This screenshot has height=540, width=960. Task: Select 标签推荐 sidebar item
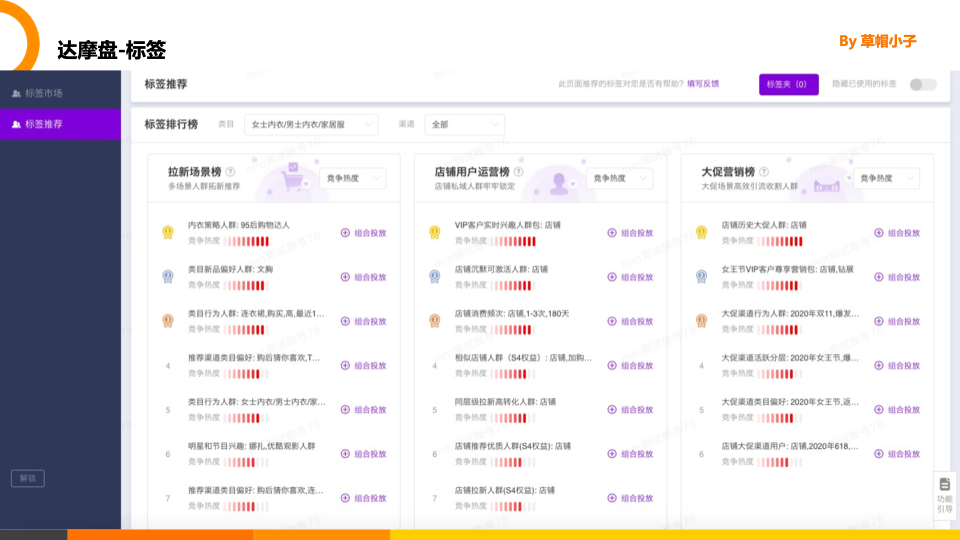pos(60,124)
